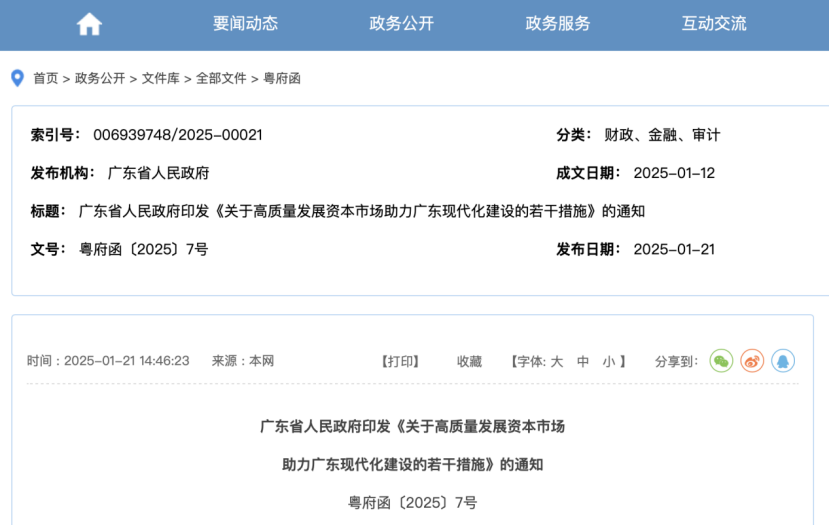
Task: Open 政务公开 in the breadcrumb trail
Action: point(100,78)
